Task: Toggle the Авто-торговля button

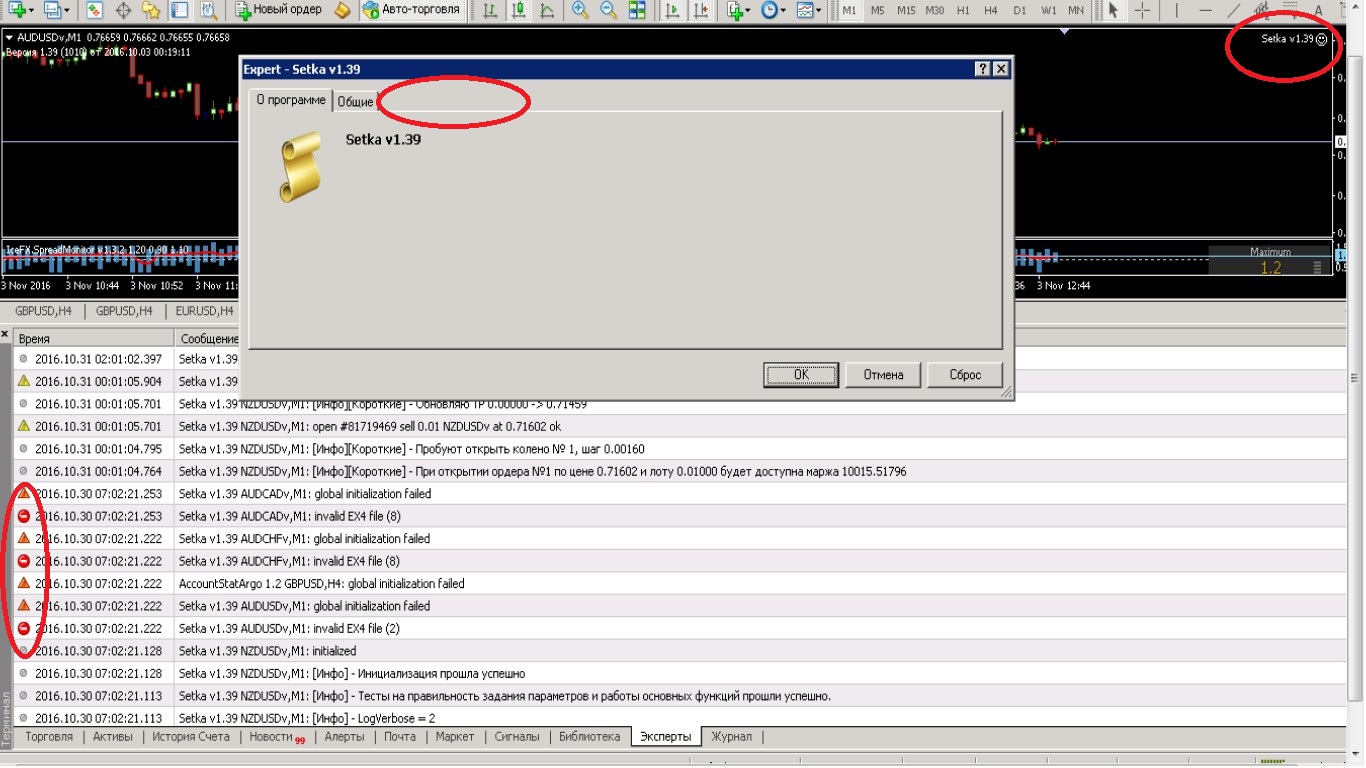Action: point(413,10)
